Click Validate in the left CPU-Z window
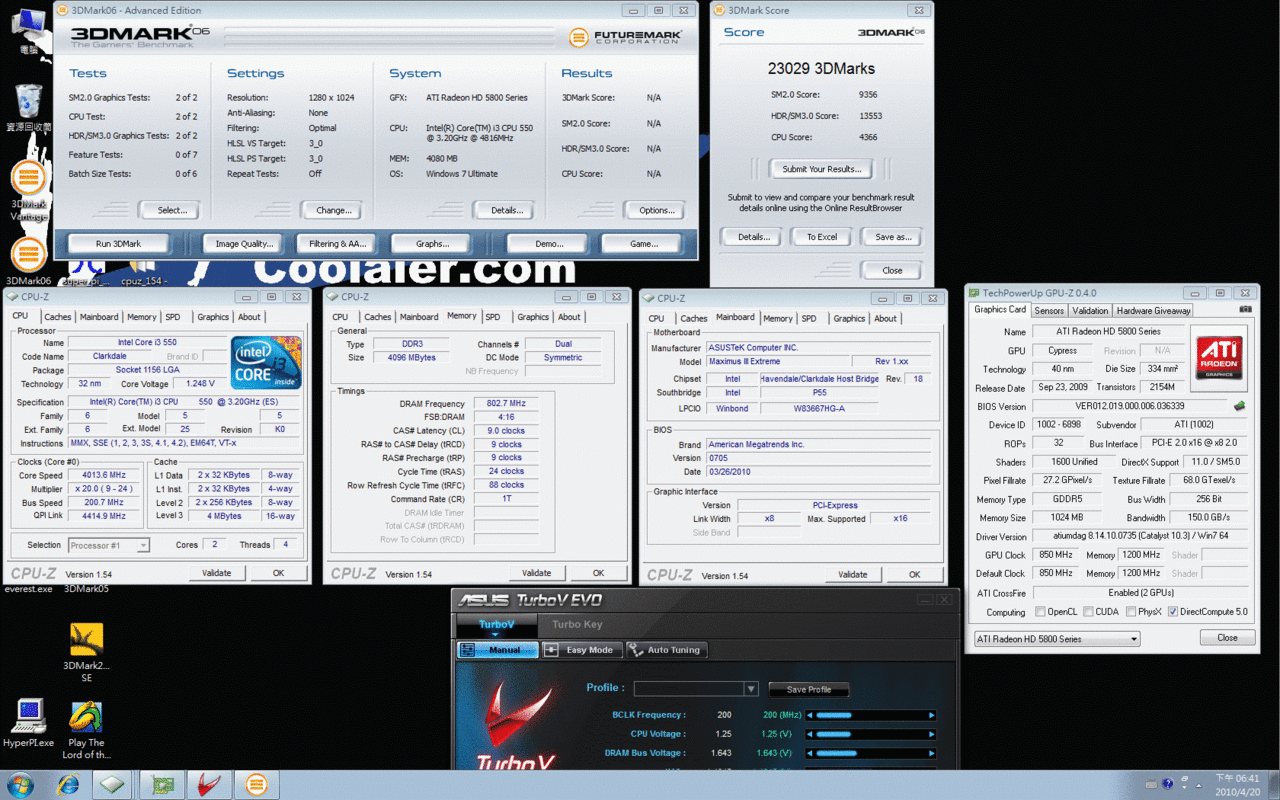Viewport: 1280px width, 800px height. [x=216, y=573]
